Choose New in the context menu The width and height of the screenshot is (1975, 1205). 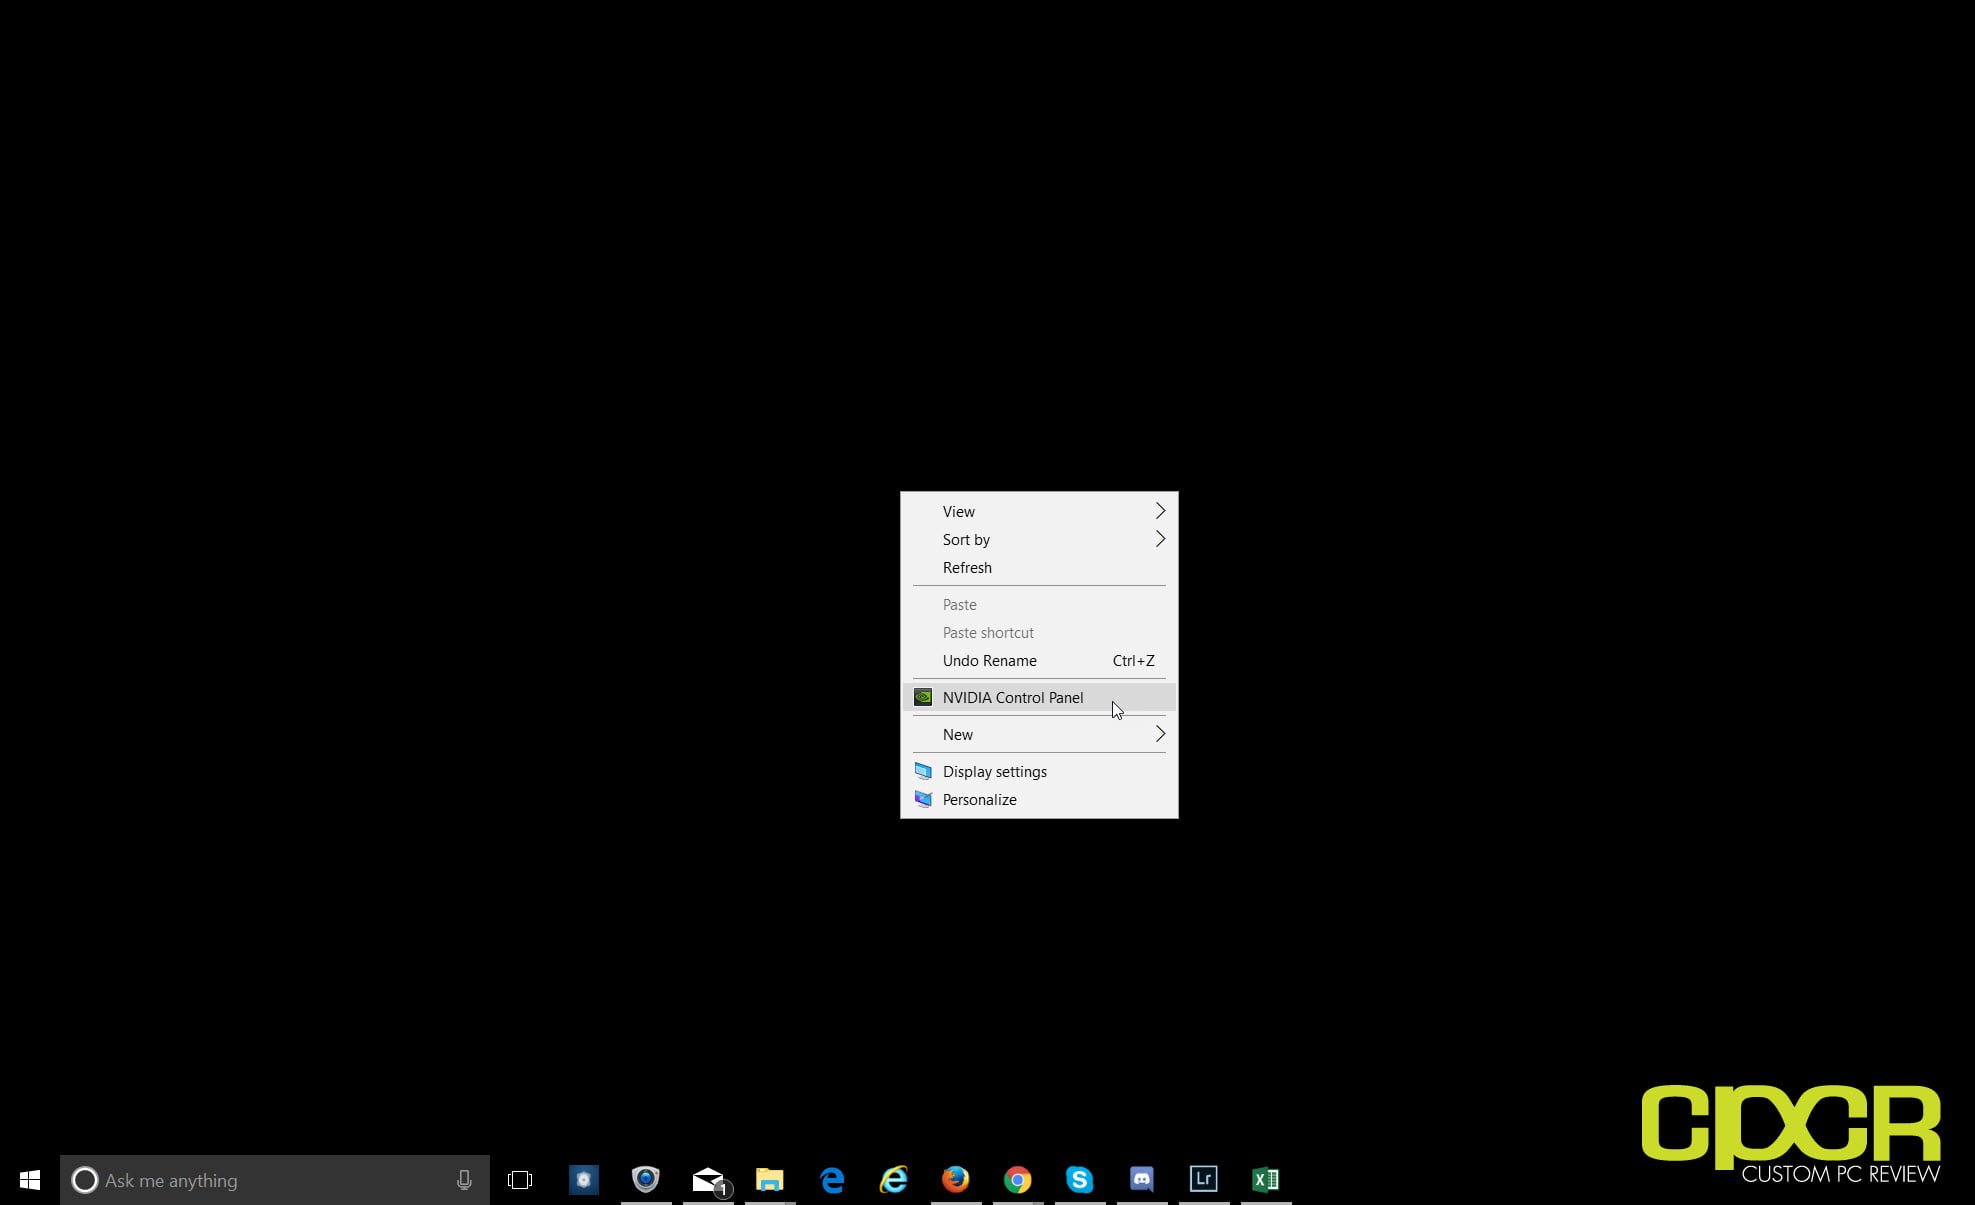point(1039,734)
